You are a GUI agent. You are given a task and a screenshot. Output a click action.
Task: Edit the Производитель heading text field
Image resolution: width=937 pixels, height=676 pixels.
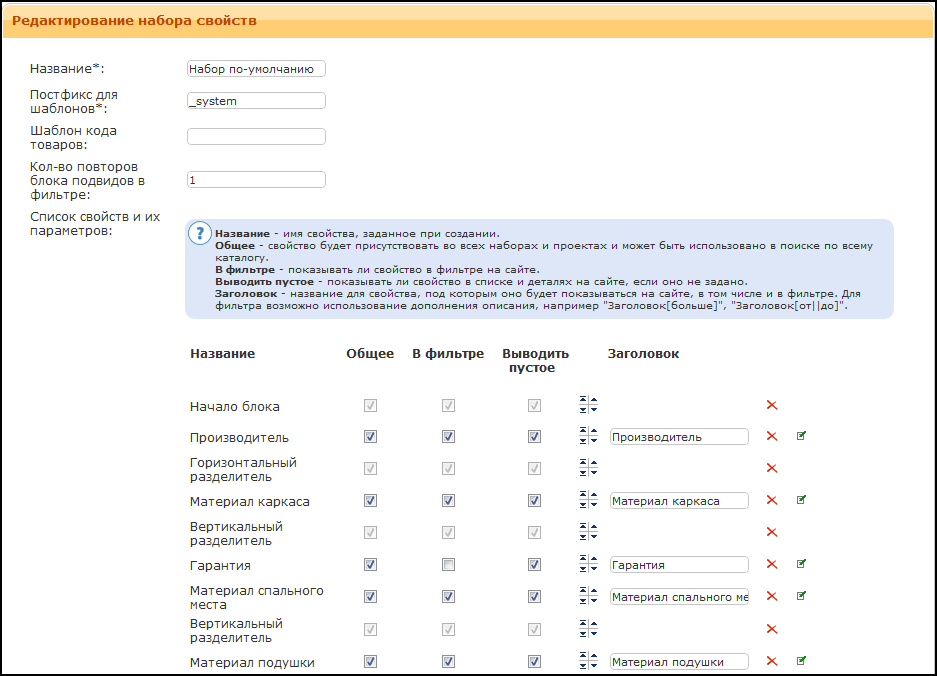pyautogui.click(x=679, y=437)
